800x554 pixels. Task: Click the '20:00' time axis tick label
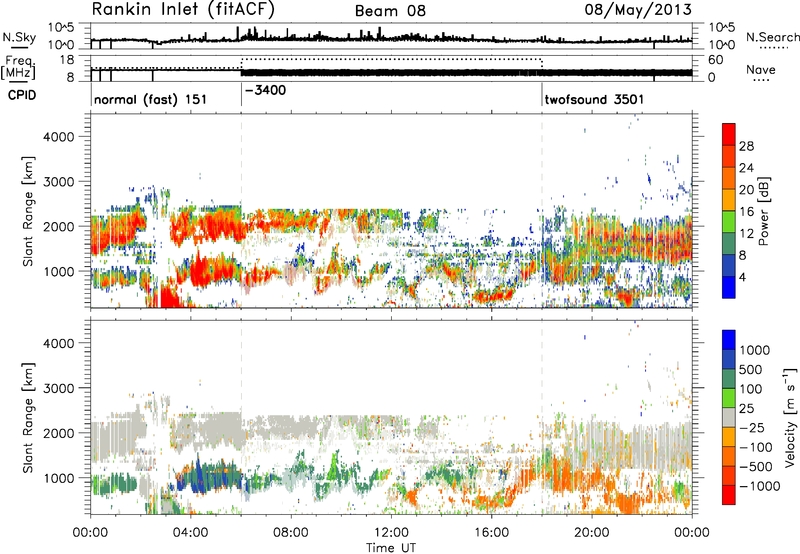coord(591,533)
